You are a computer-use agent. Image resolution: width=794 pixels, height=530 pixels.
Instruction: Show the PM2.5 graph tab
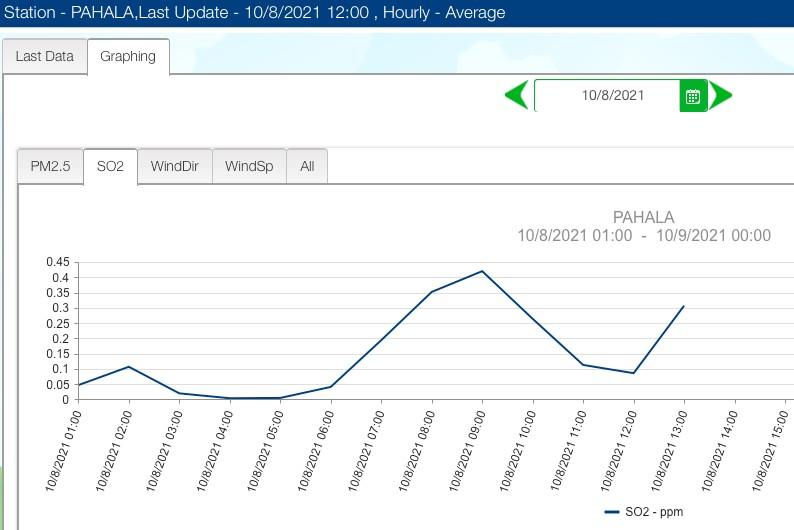tap(50, 166)
